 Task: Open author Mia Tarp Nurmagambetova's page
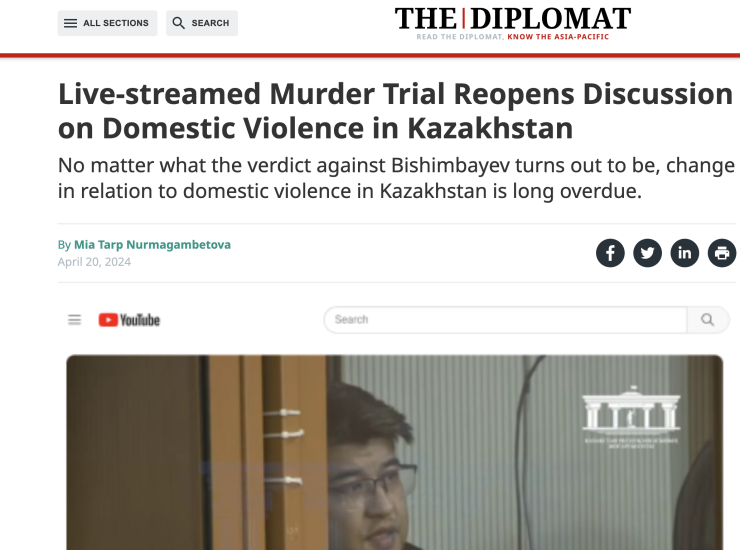(x=152, y=245)
